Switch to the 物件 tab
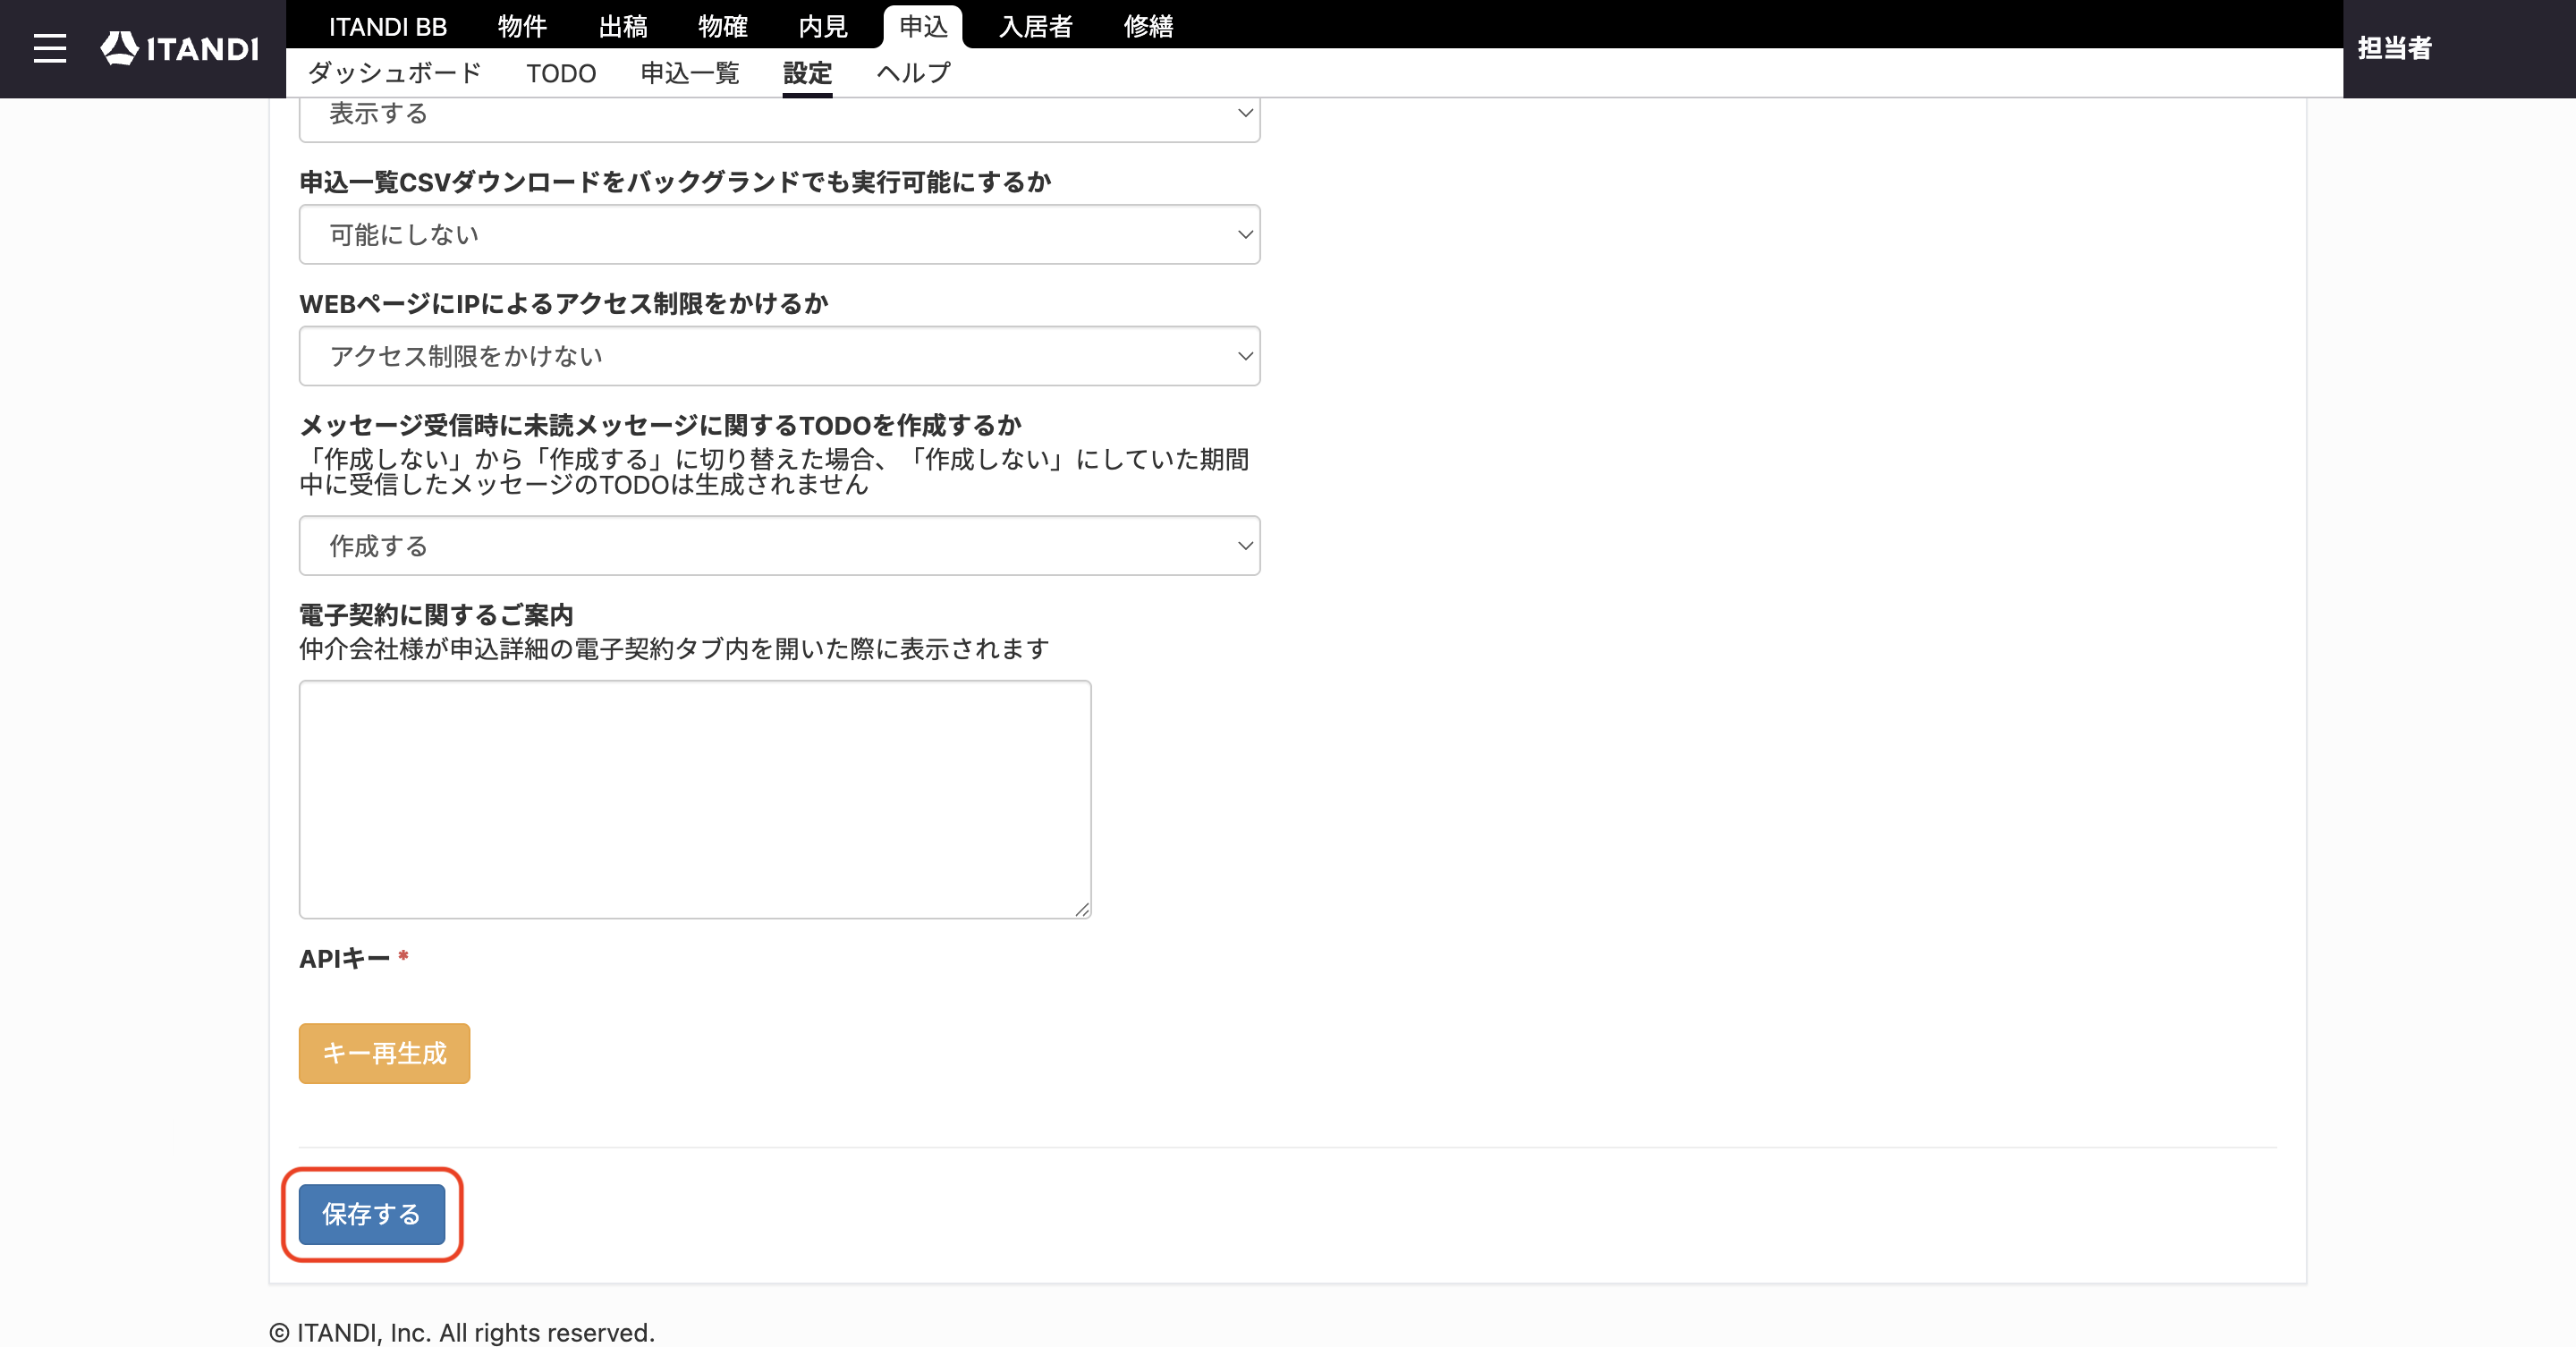The height and width of the screenshot is (1347, 2576). [523, 26]
